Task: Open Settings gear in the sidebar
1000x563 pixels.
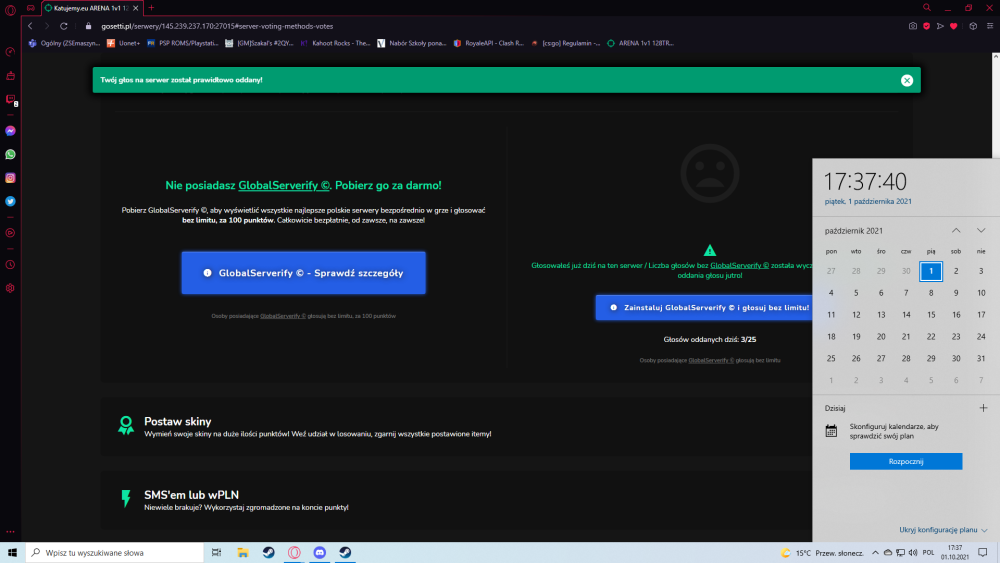Action: (x=10, y=288)
